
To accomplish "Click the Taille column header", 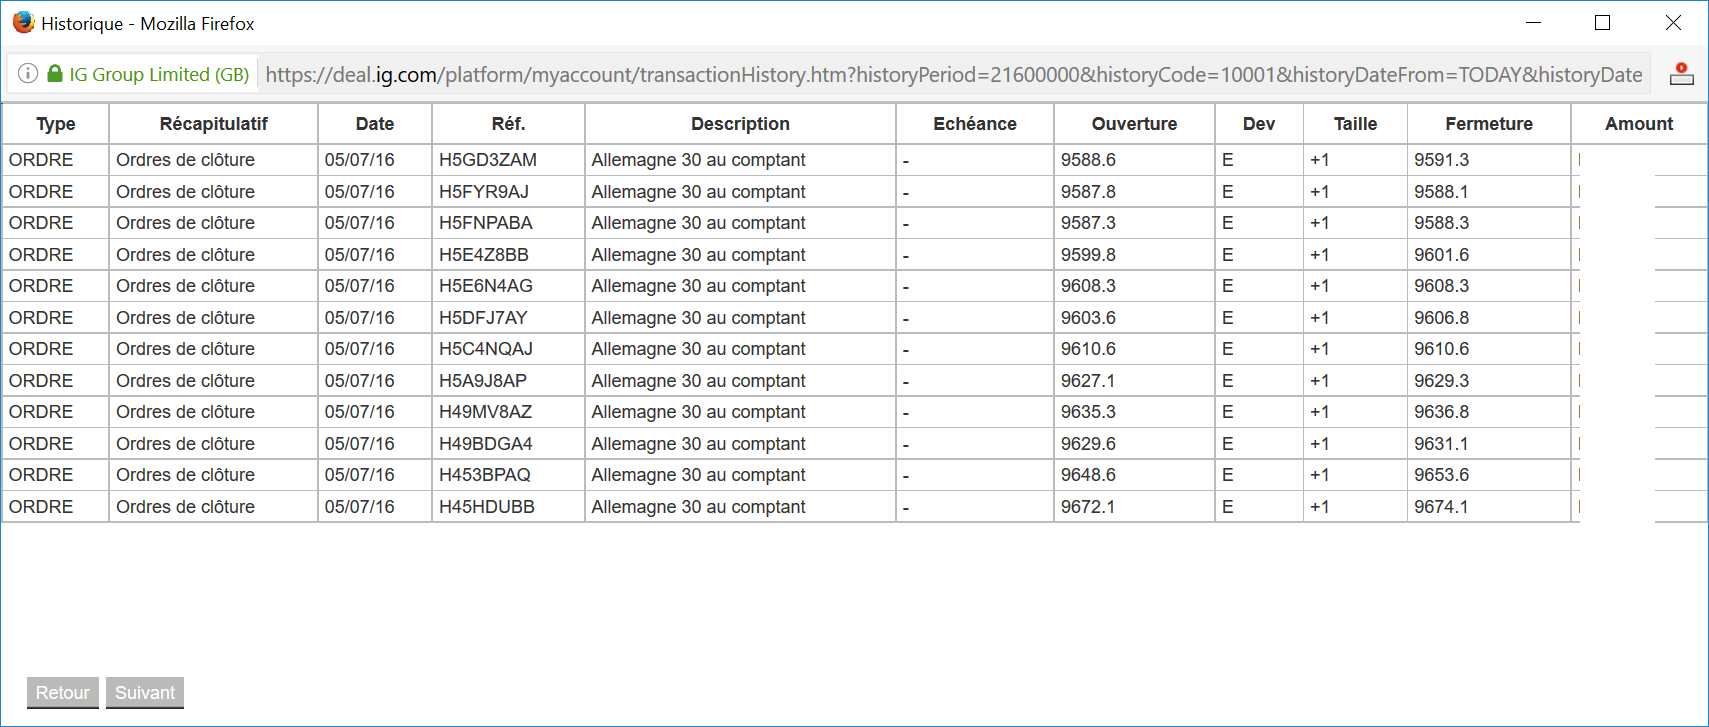I will (1356, 124).
